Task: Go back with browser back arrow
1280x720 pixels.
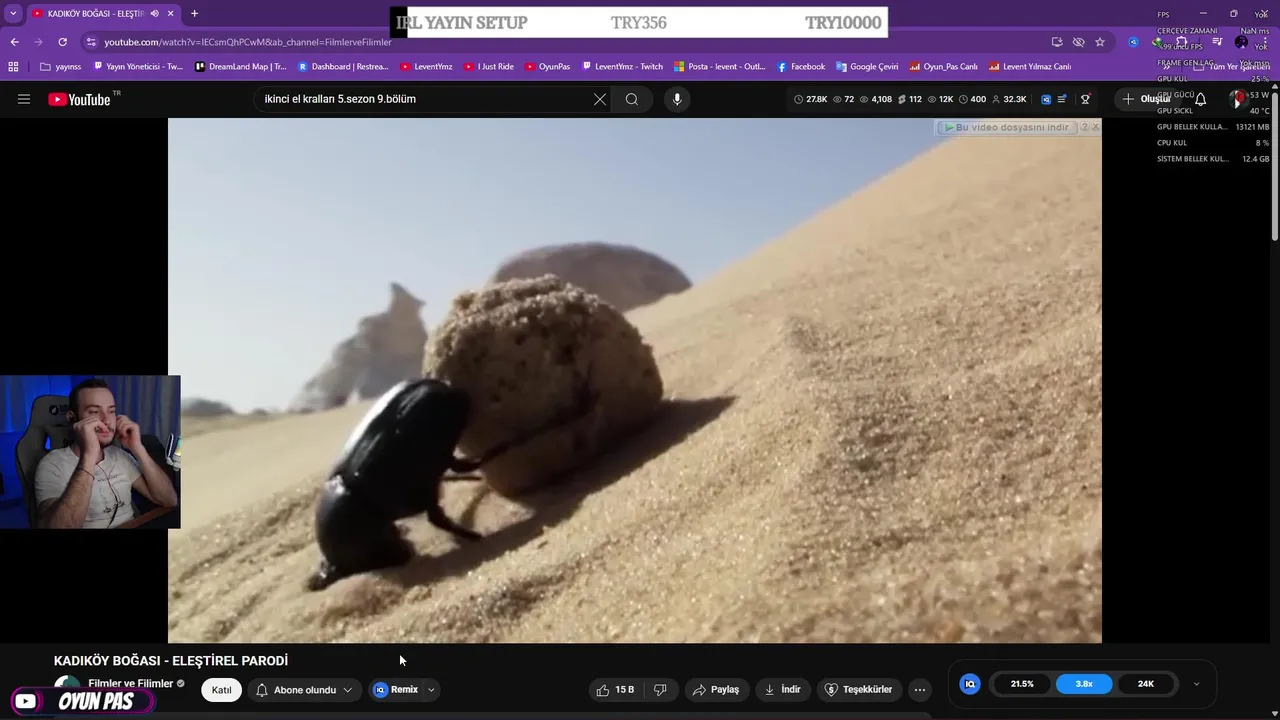Action: point(14,42)
